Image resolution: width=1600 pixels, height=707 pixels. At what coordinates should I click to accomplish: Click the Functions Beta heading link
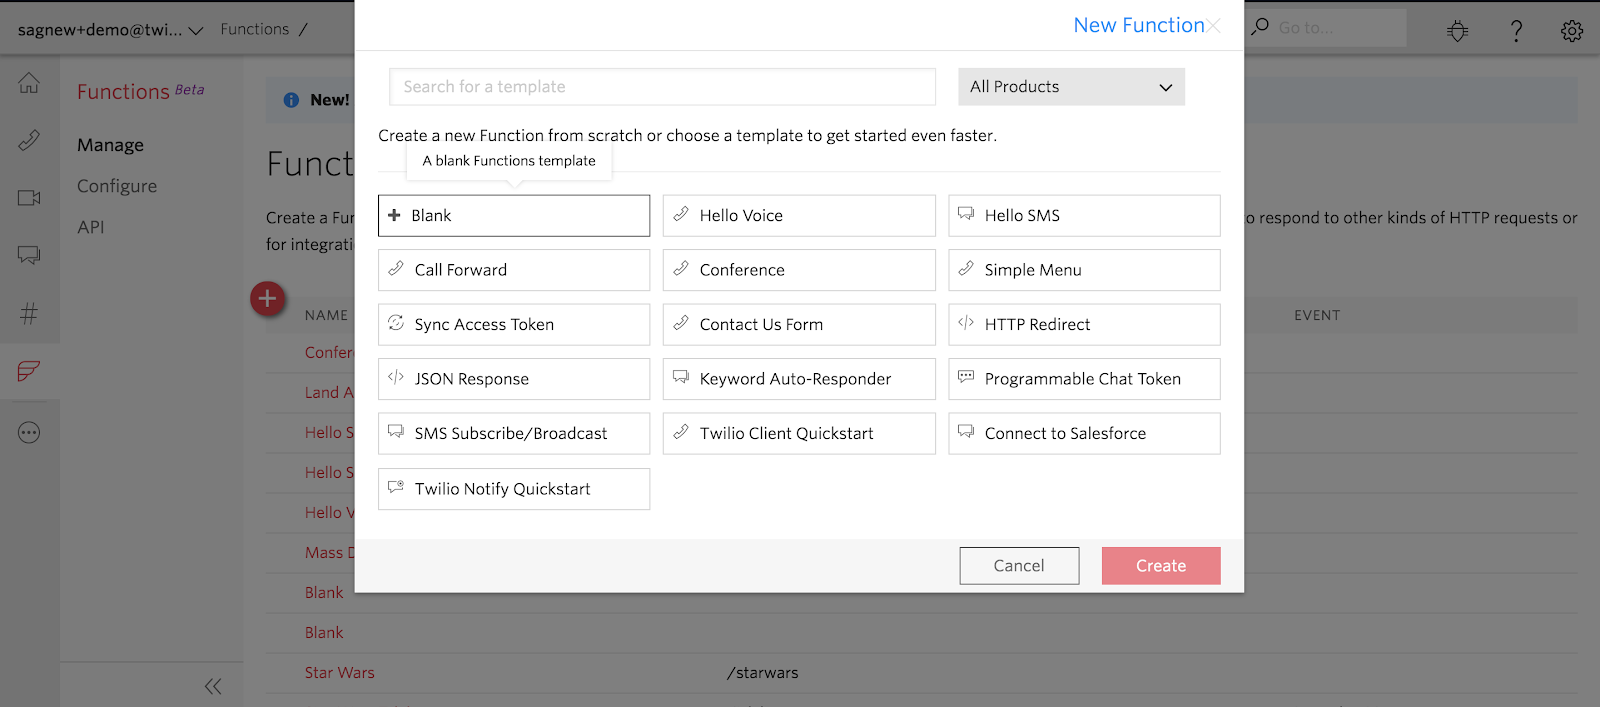[x=140, y=91]
